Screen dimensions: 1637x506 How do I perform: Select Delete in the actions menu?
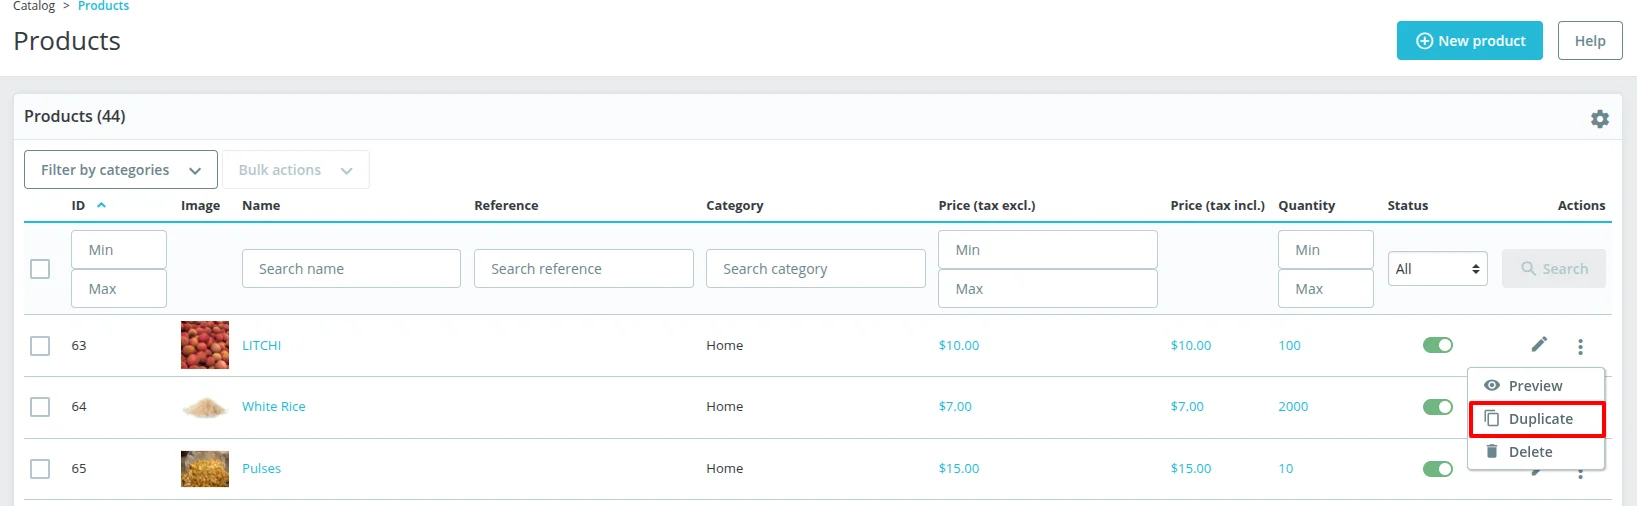click(1529, 452)
